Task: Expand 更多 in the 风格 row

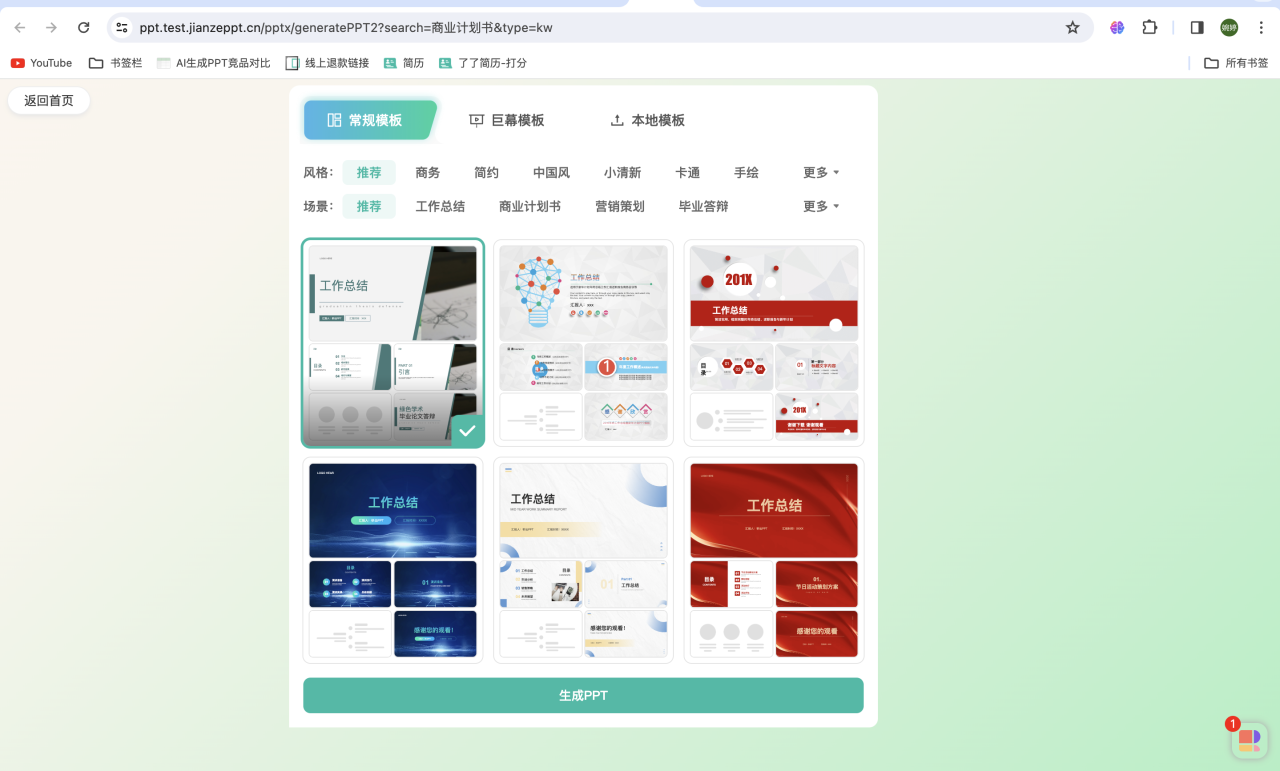Action: tap(821, 173)
